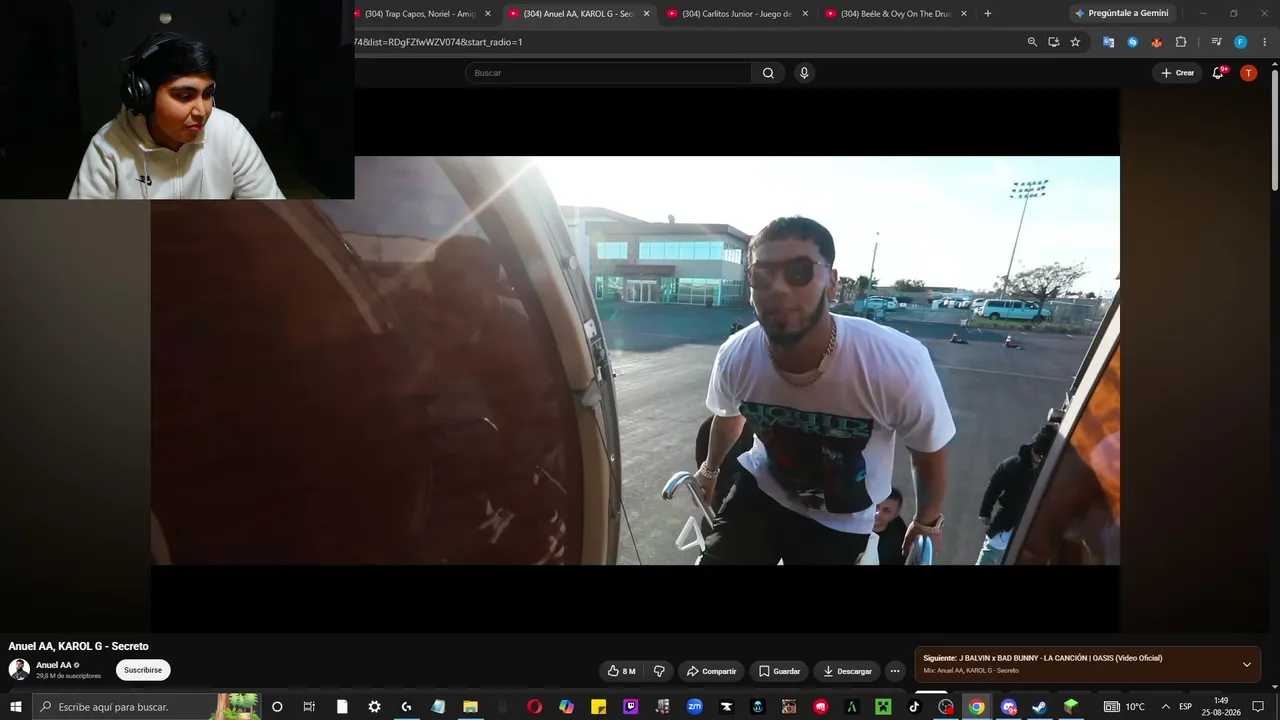The height and width of the screenshot is (720, 1280).
Task: Bookmark this page with star icon
Action: [1075, 42]
